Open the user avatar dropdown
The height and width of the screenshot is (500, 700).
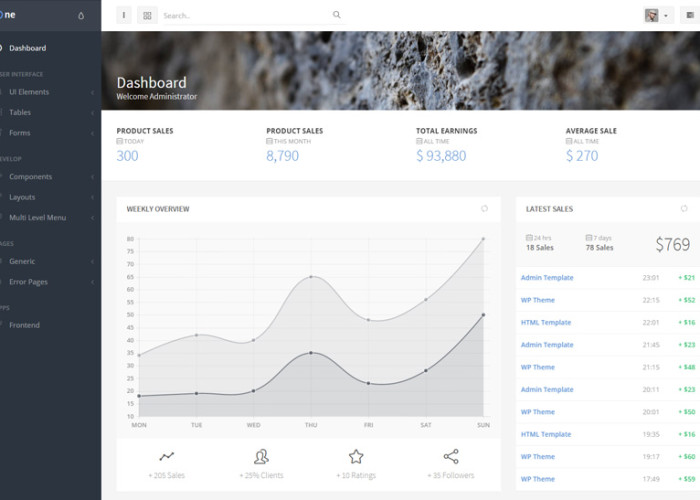point(658,15)
